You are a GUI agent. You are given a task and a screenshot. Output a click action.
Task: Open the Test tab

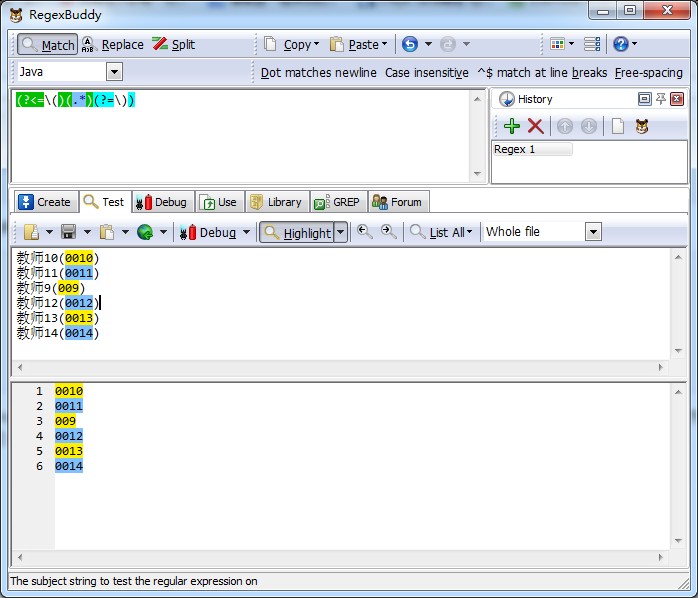click(105, 202)
